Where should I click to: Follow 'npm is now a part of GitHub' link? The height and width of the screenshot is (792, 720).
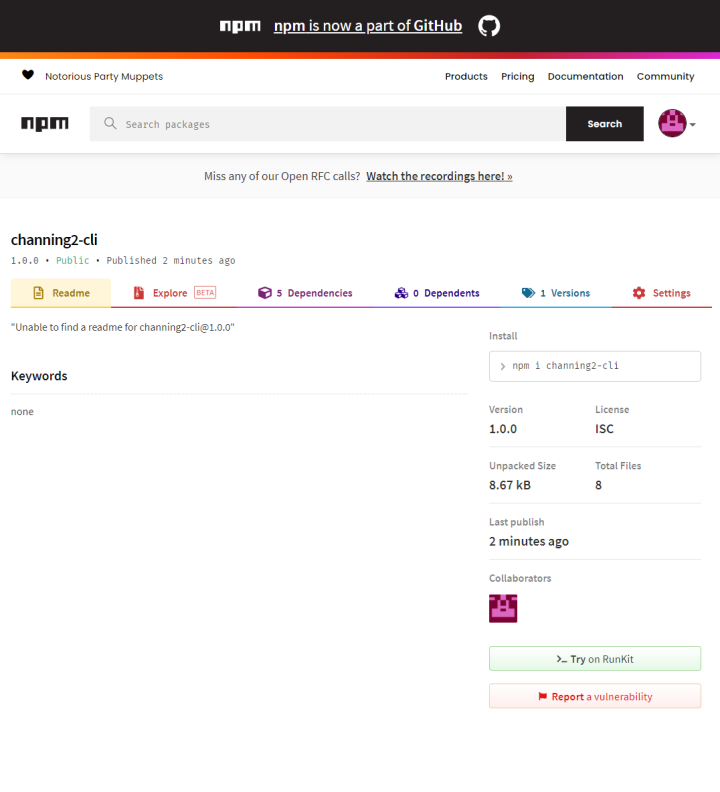[368, 26]
